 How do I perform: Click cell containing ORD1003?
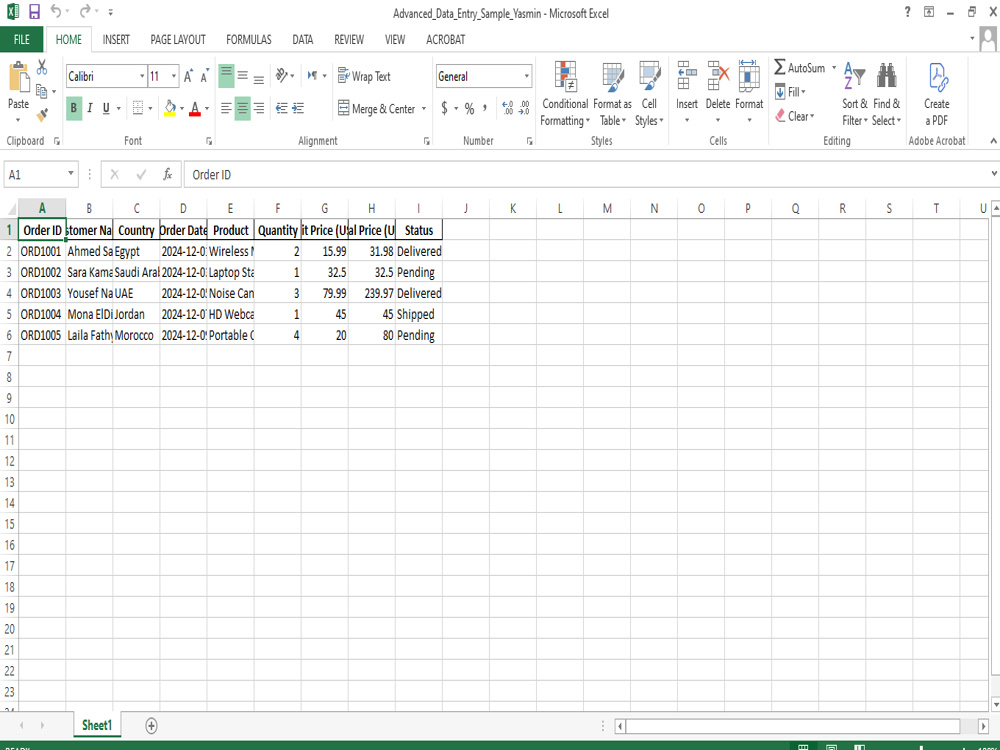[41, 293]
